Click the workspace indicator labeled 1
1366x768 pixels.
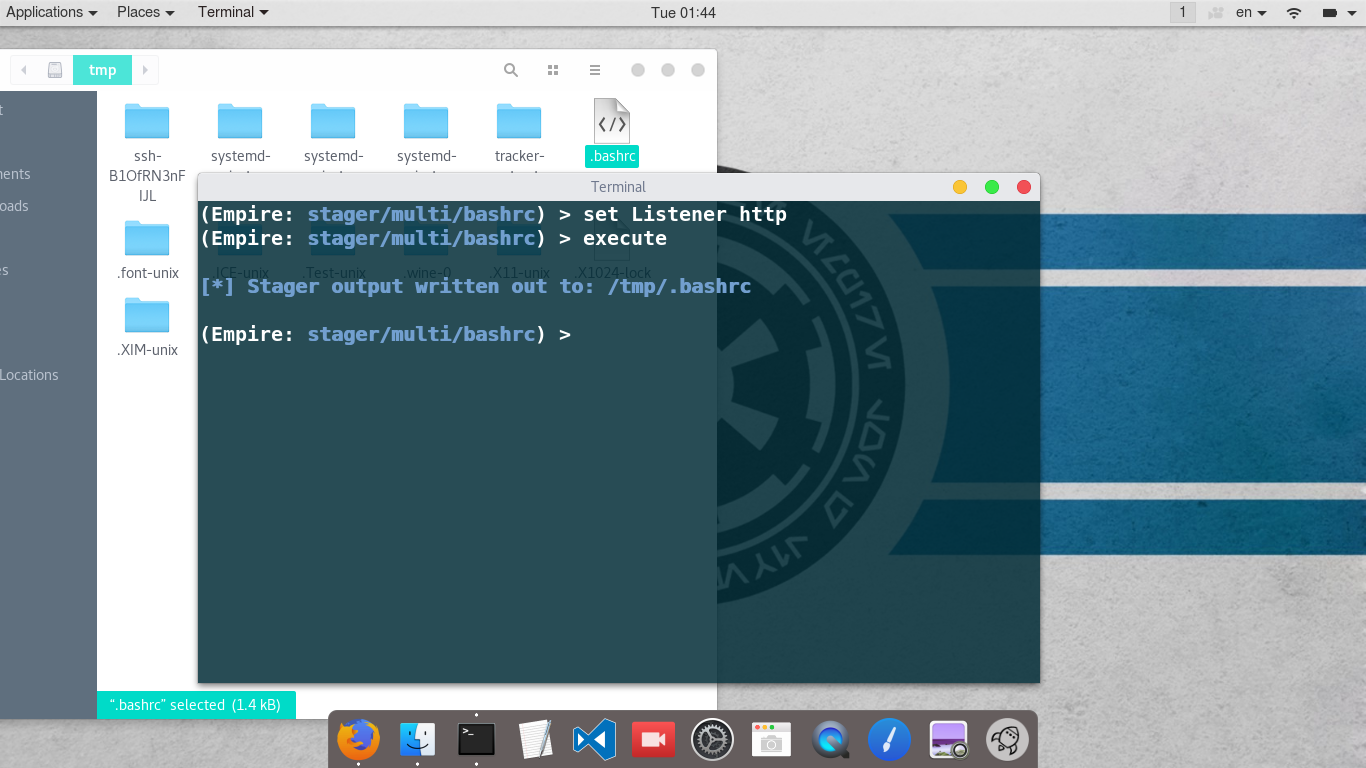[x=1183, y=12]
